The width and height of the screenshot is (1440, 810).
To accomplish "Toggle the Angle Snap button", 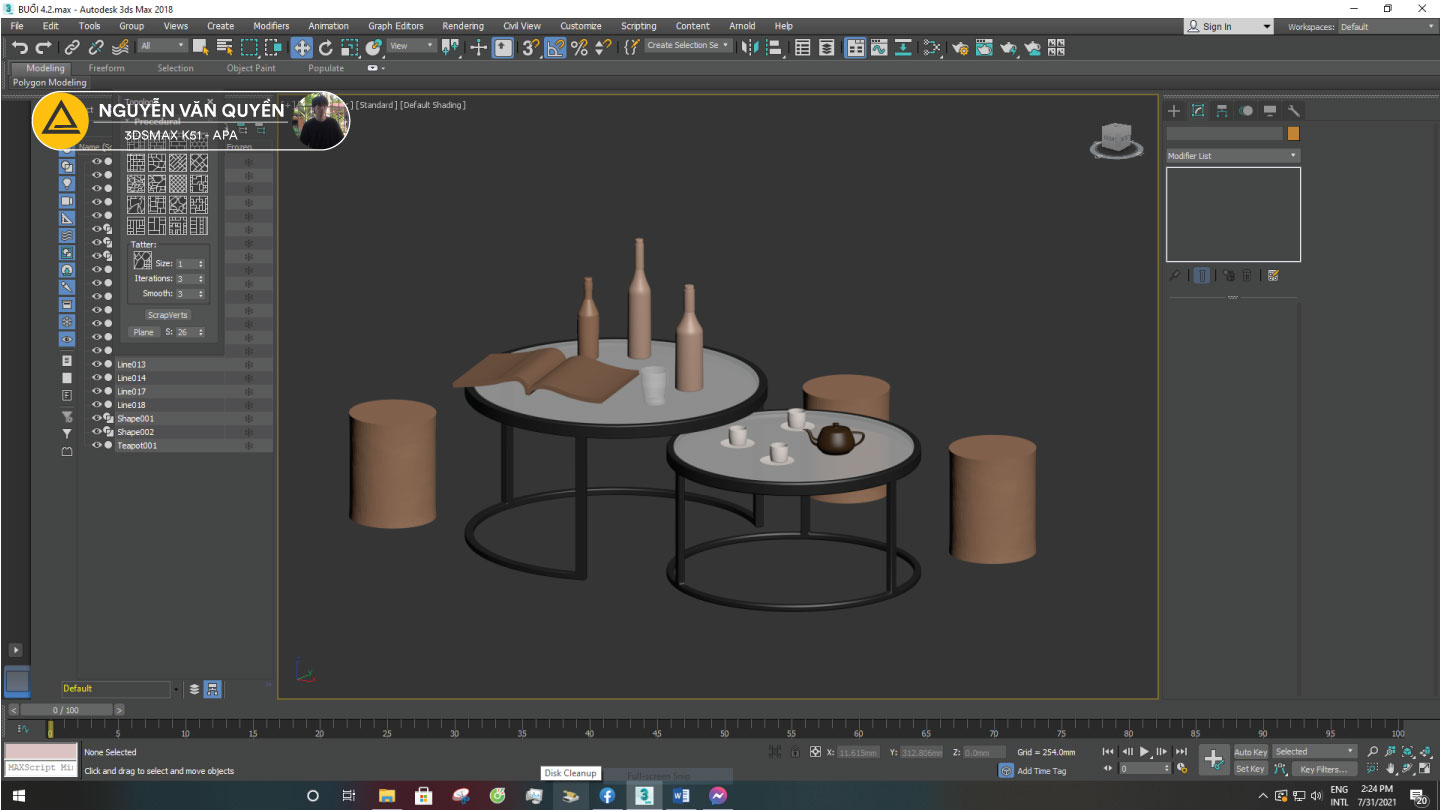I will (555, 47).
